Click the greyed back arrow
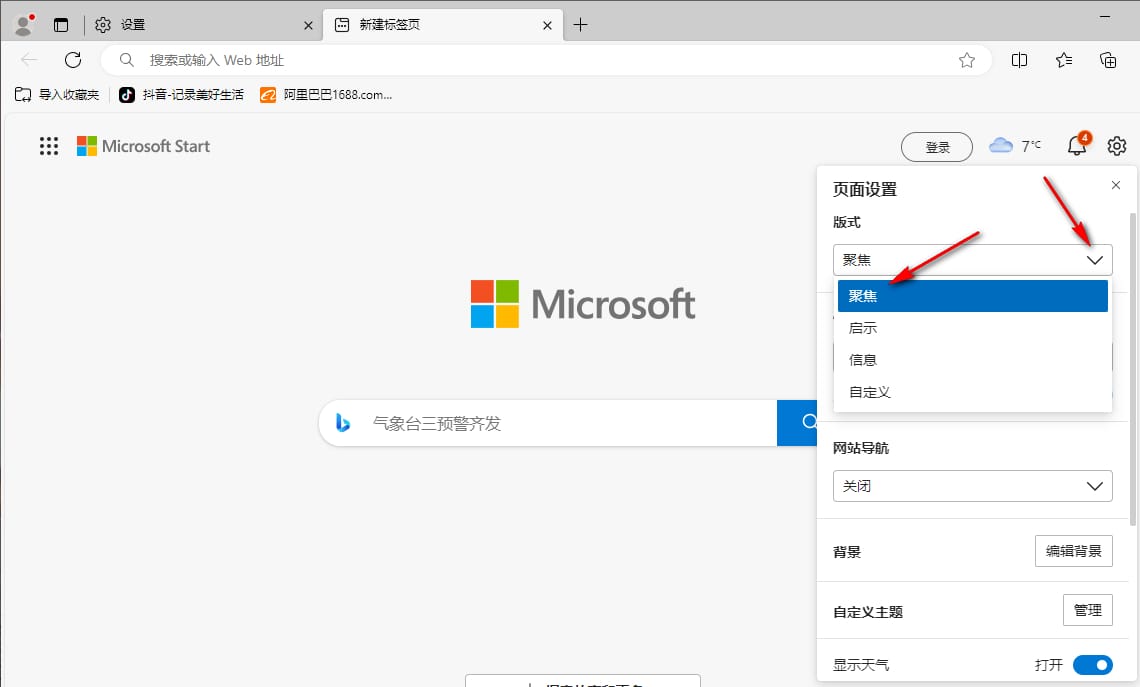1140x687 pixels. click(x=29, y=60)
